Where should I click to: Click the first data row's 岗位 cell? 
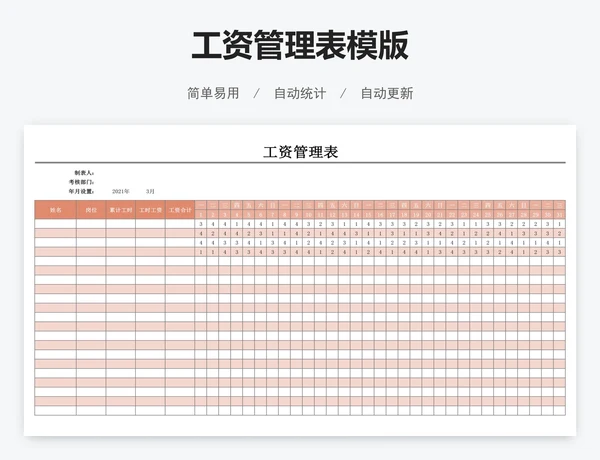pyautogui.click(x=91, y=224)
